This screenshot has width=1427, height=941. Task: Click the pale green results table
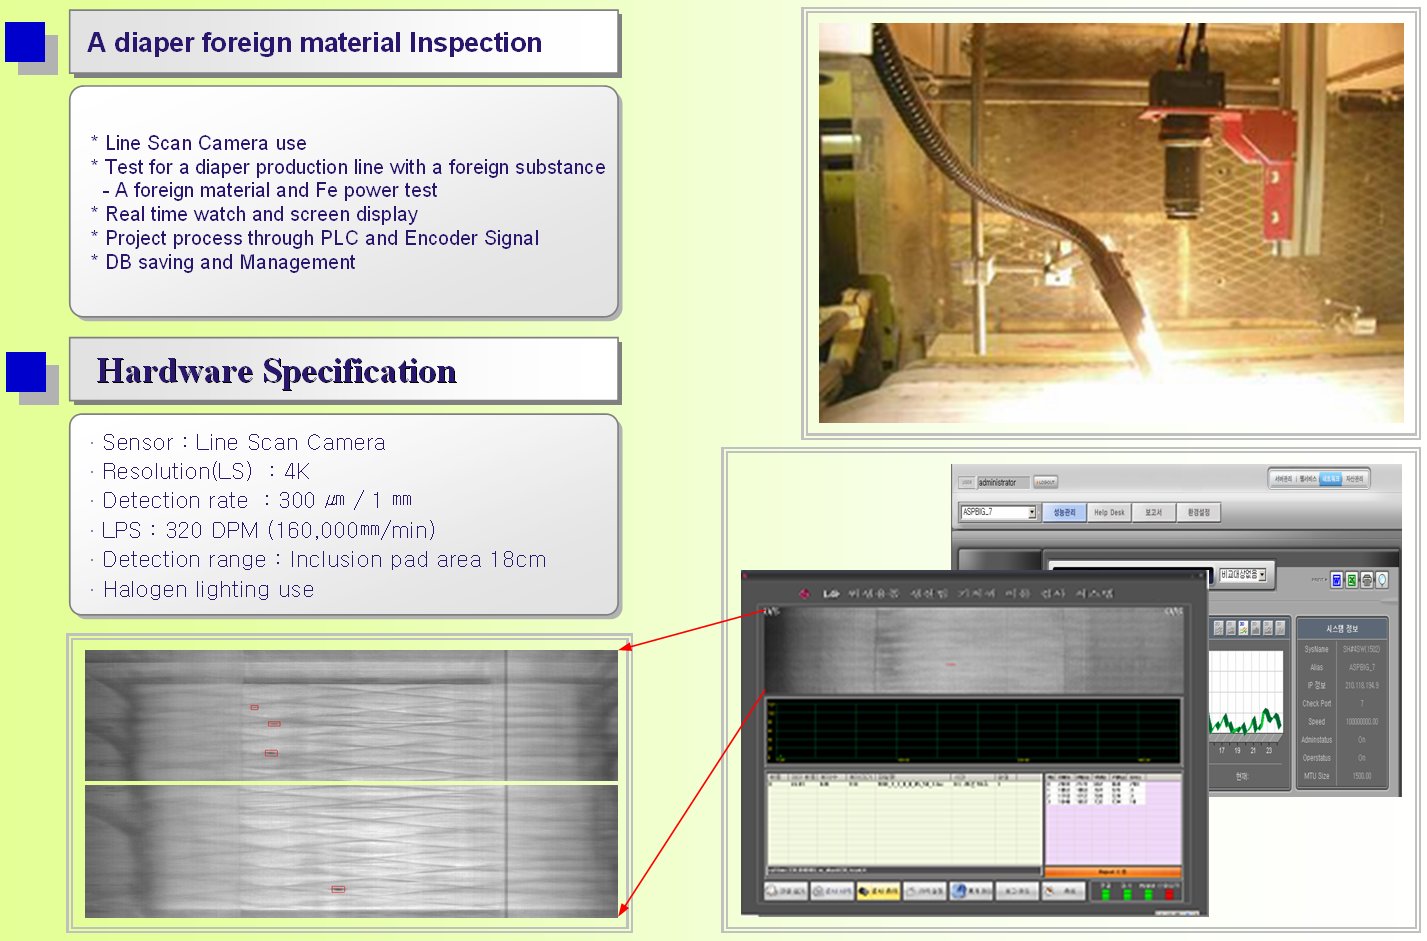[904, 819]
